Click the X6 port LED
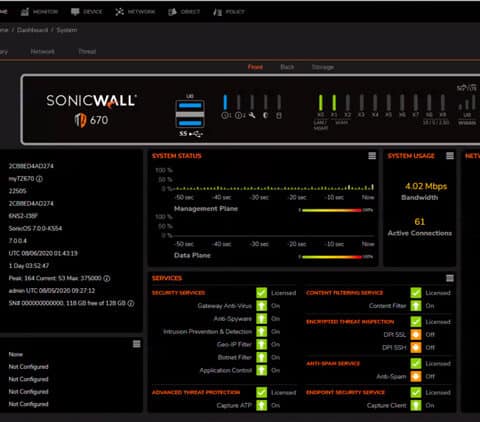The image size is (480, 422). [x=402, y=102]
